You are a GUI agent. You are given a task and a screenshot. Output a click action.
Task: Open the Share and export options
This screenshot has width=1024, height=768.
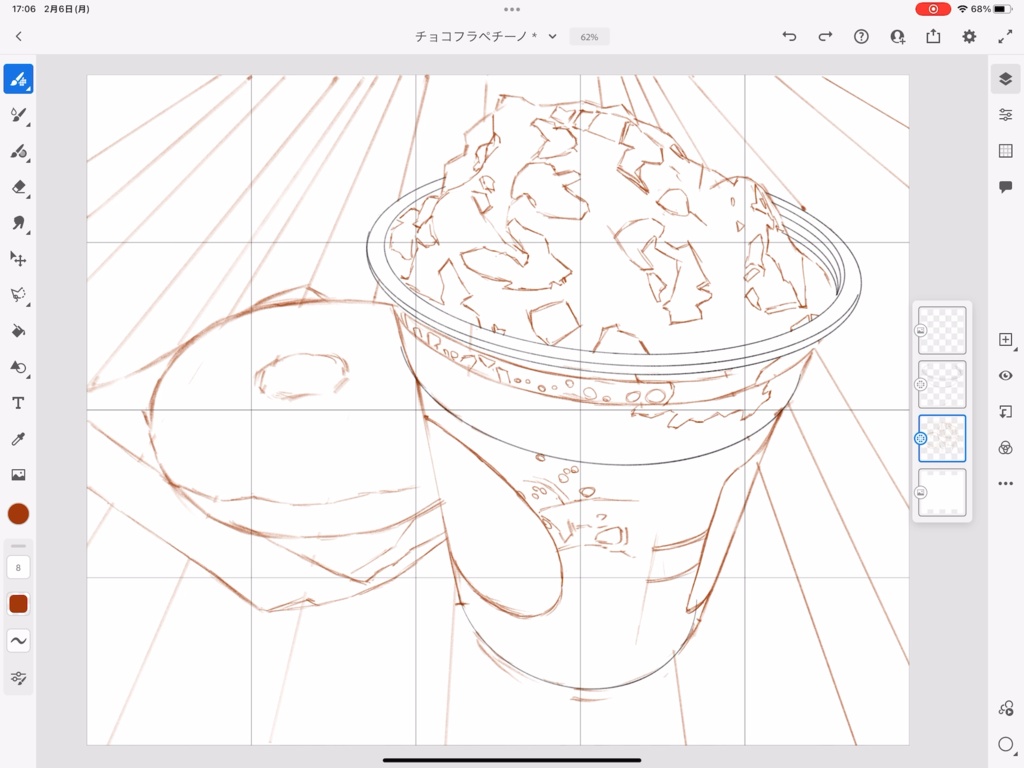[x=933, y=36]
